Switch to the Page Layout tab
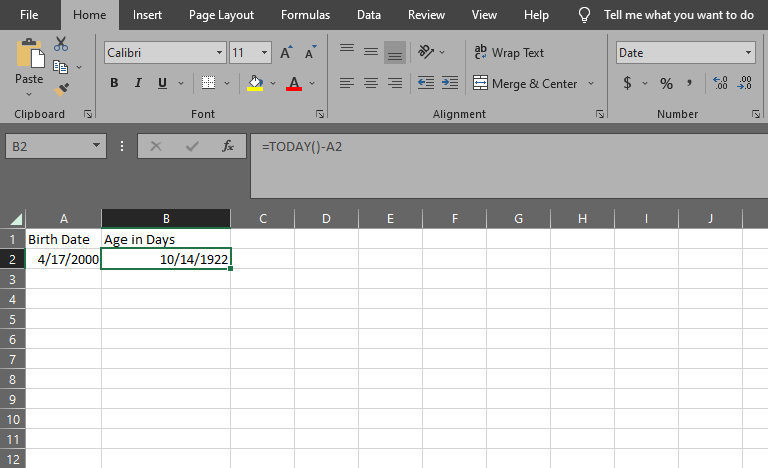Viewport: 768px width, 468px height. click(221, 15)
